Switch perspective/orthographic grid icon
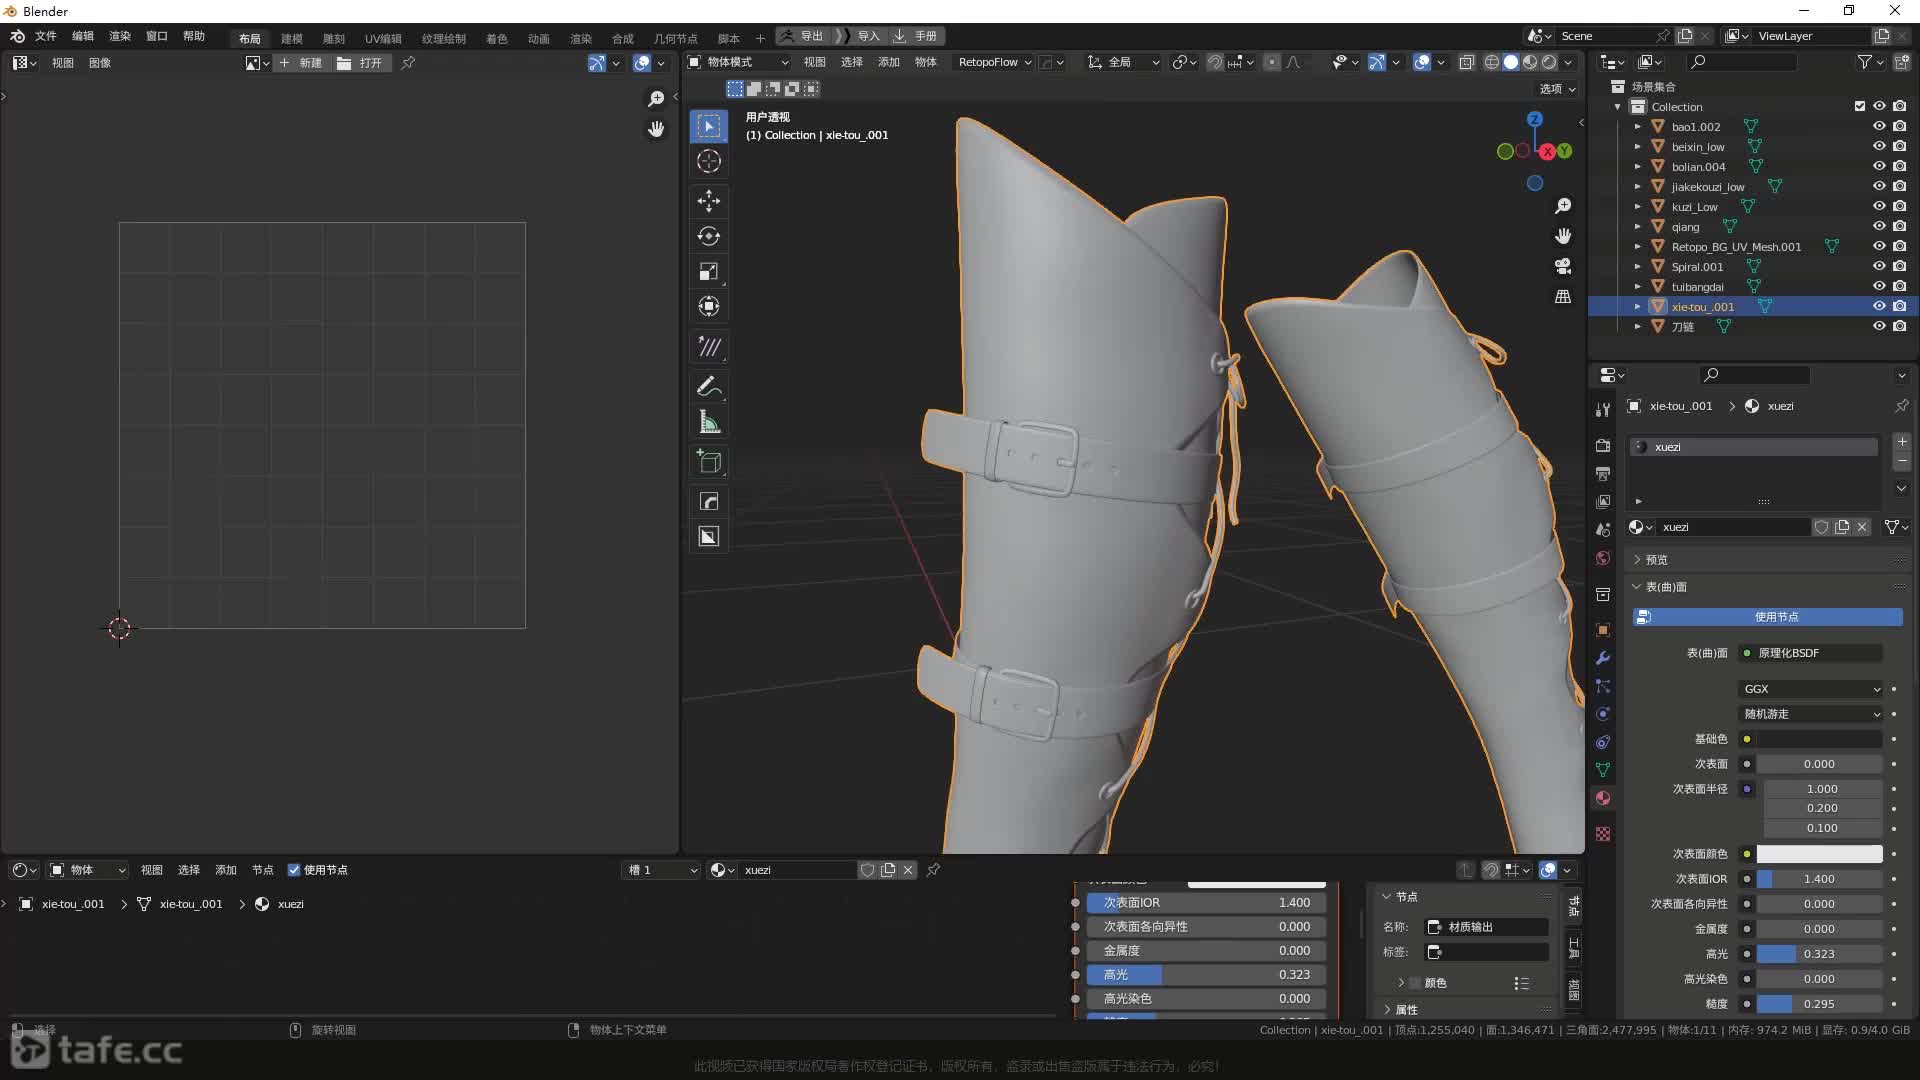Viewport: 1920px width, 1080px height. click(x=1563, y=297)
